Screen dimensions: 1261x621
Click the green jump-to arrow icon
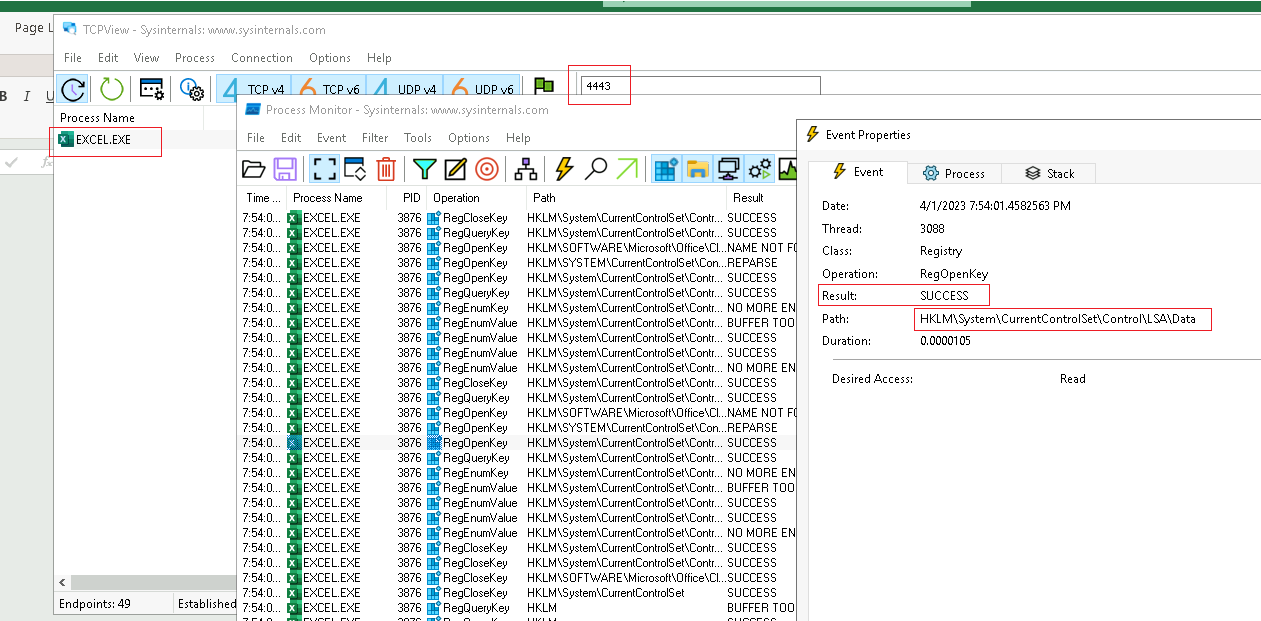point(627,169)
